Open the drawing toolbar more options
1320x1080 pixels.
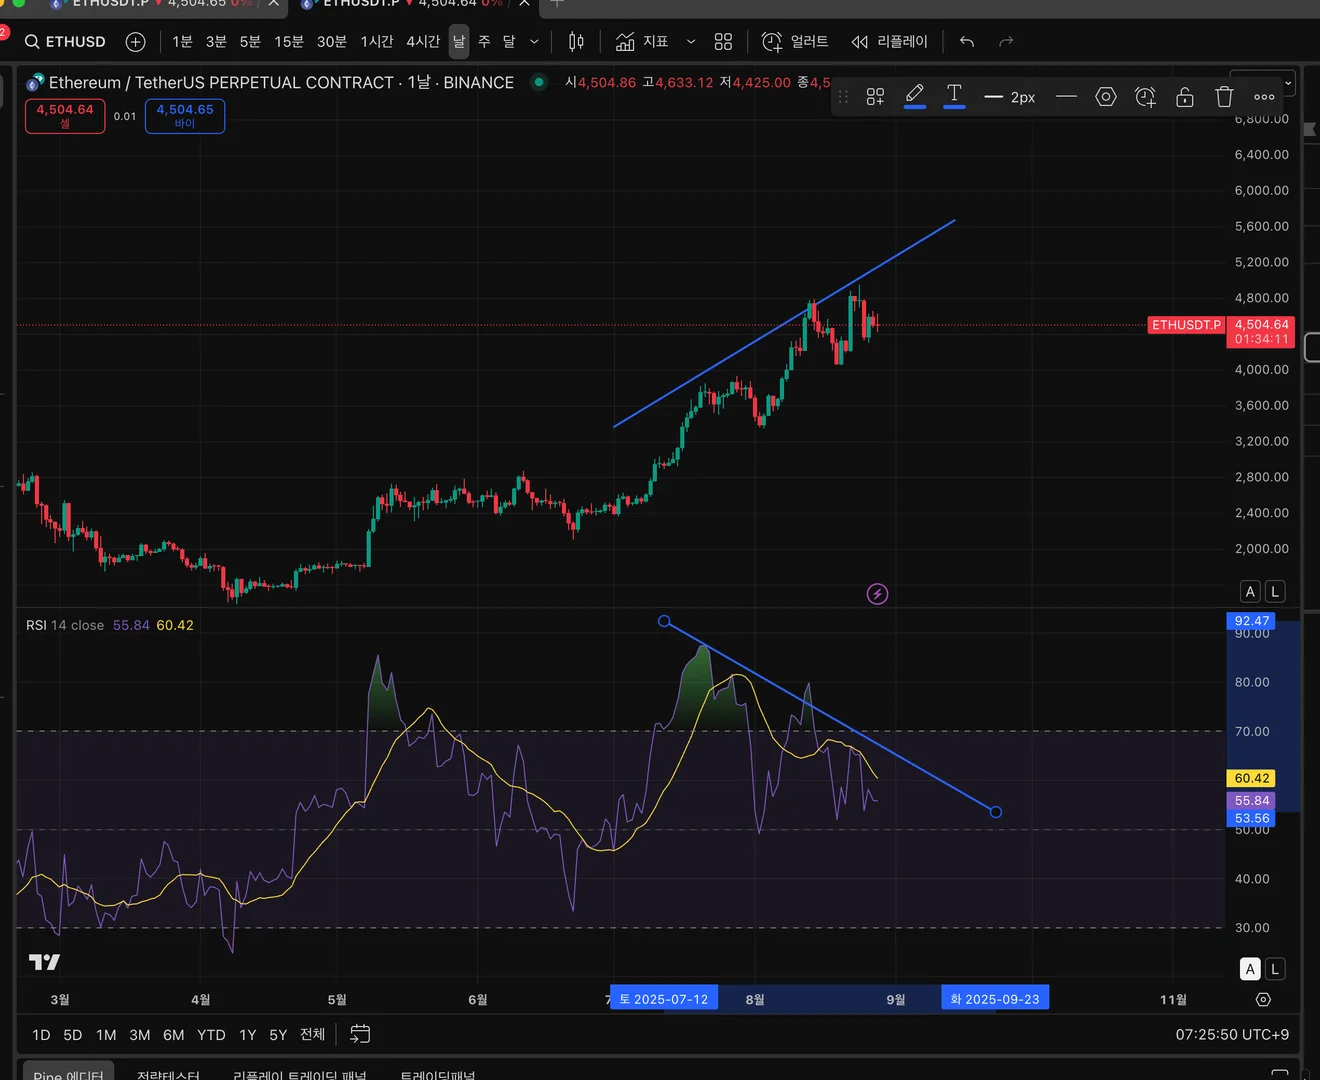(1264, 97)
